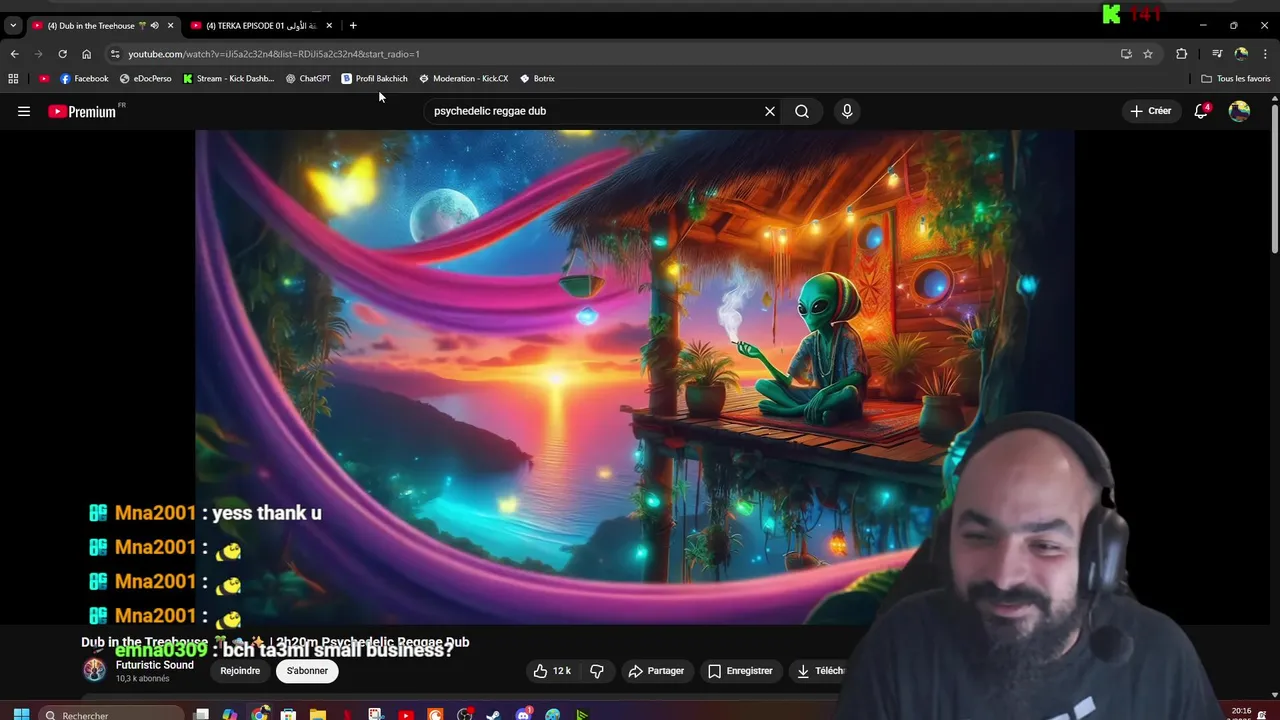Close the TERKA EPISODE 01 tab

point(329,25)
